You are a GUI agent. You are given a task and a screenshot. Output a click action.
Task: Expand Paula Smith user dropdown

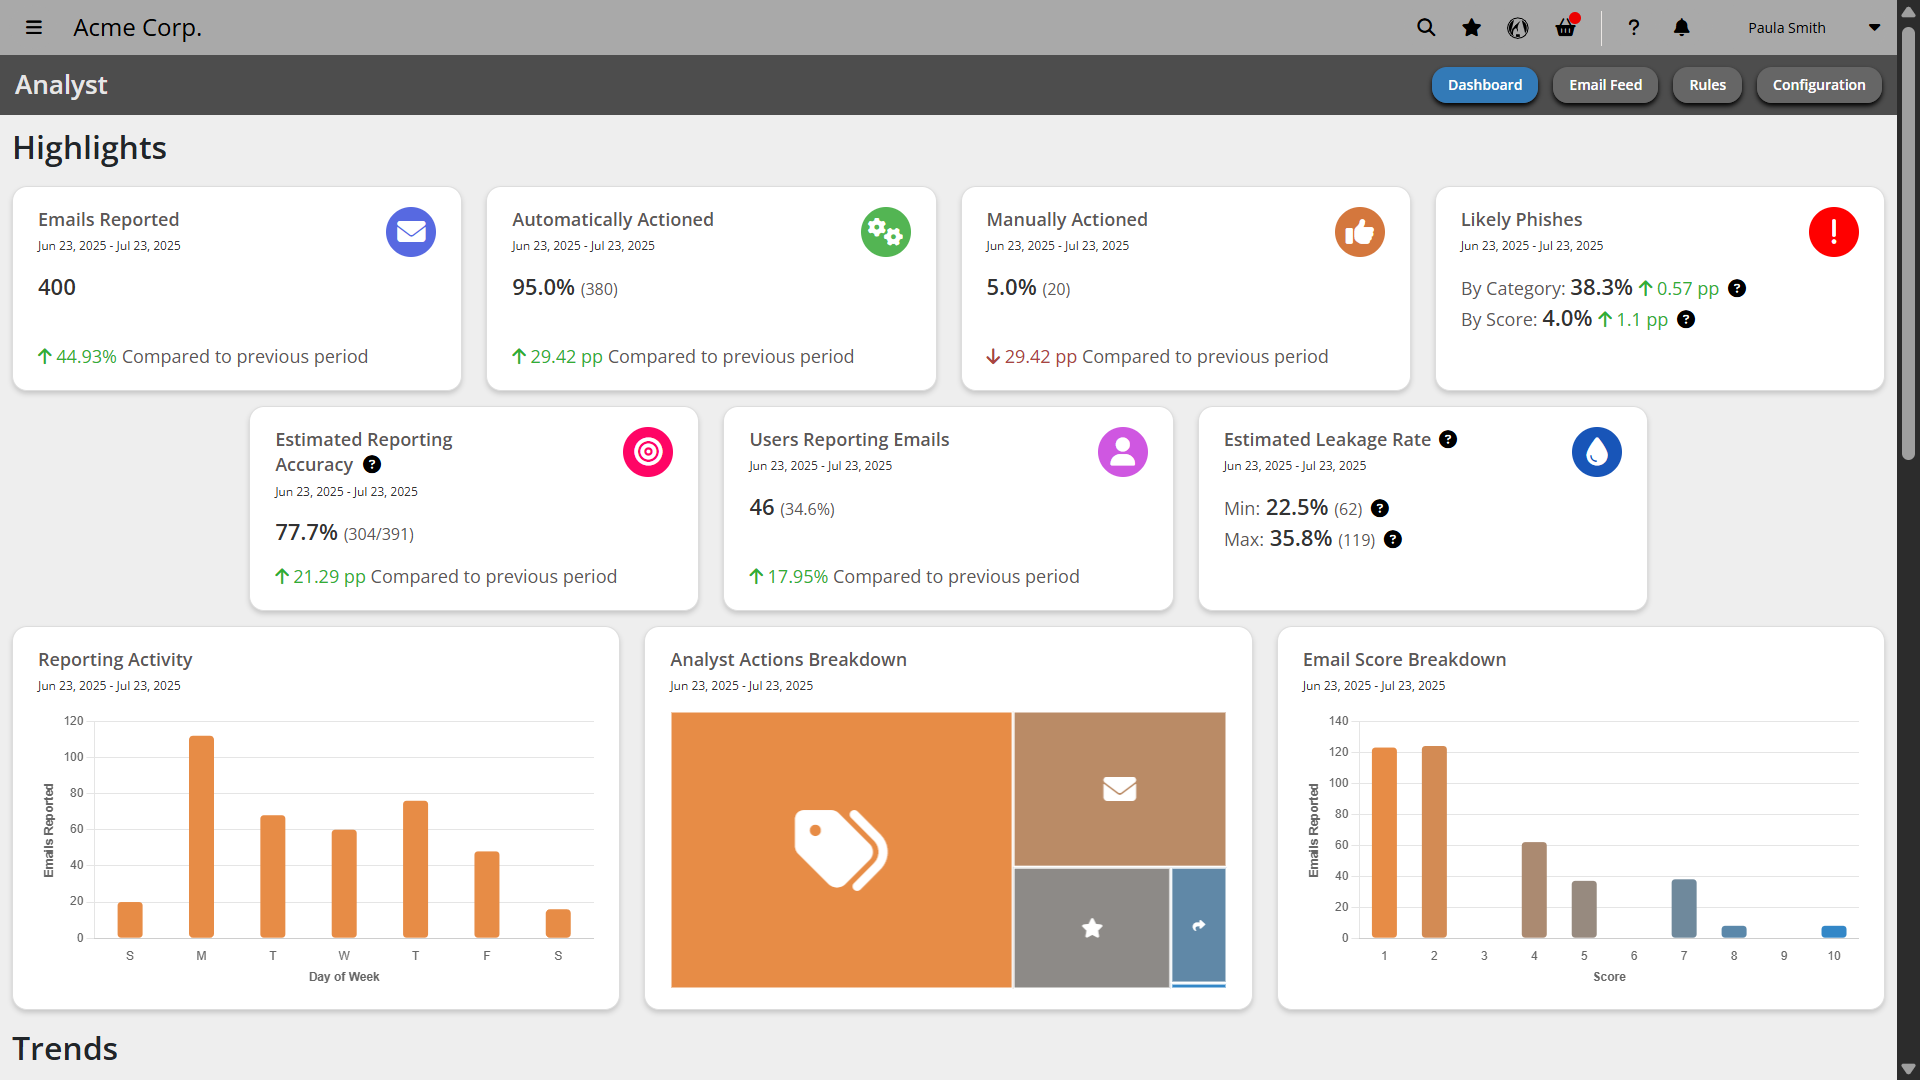coord(1874,28)
